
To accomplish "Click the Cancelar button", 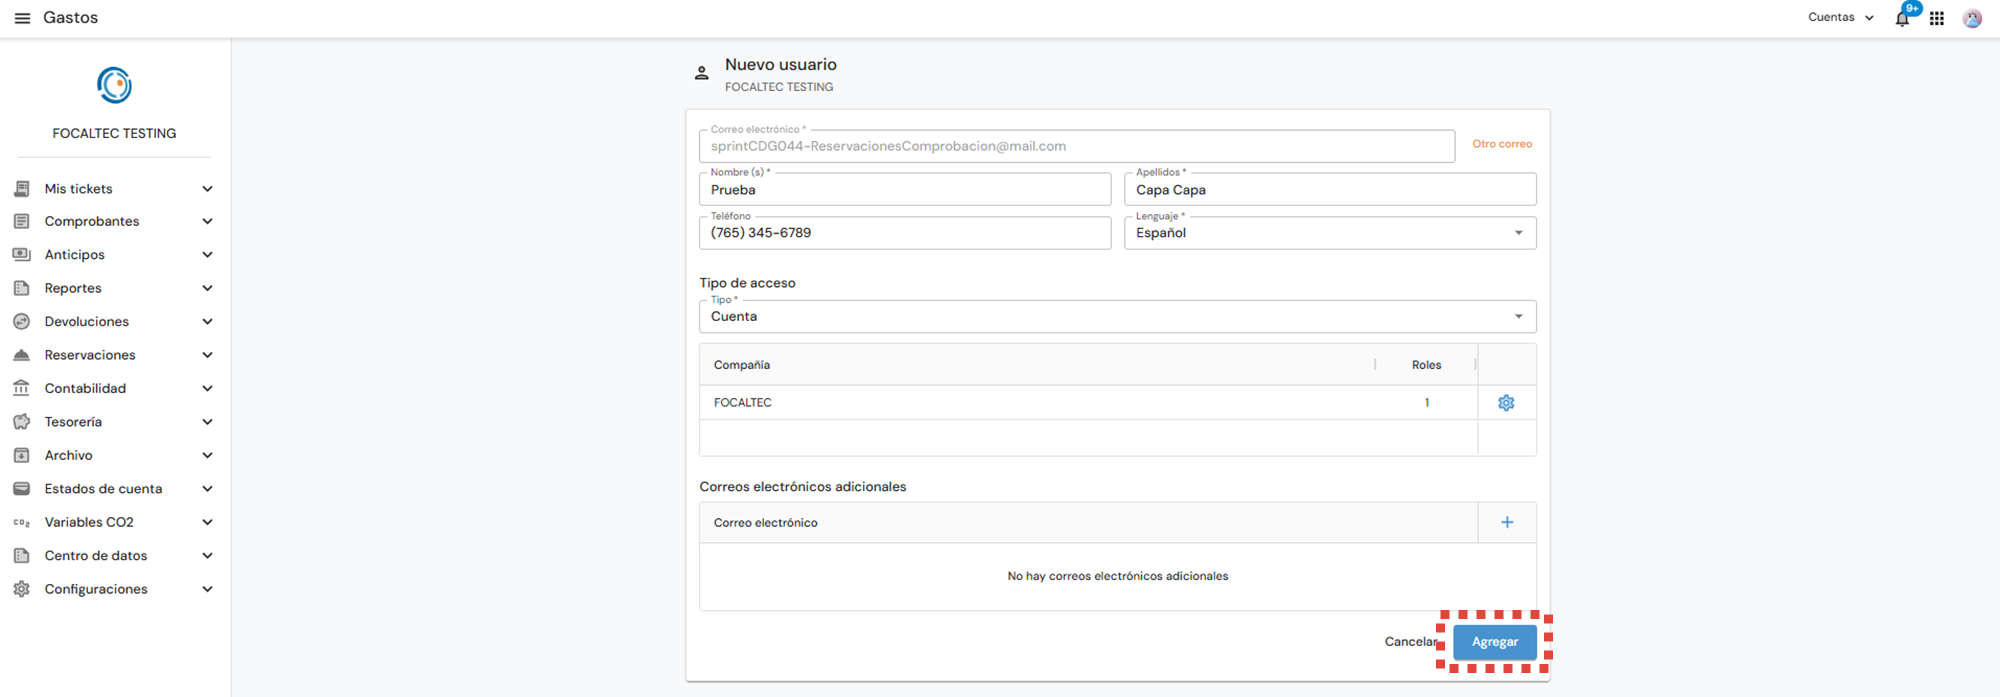I will point(1410,642).
